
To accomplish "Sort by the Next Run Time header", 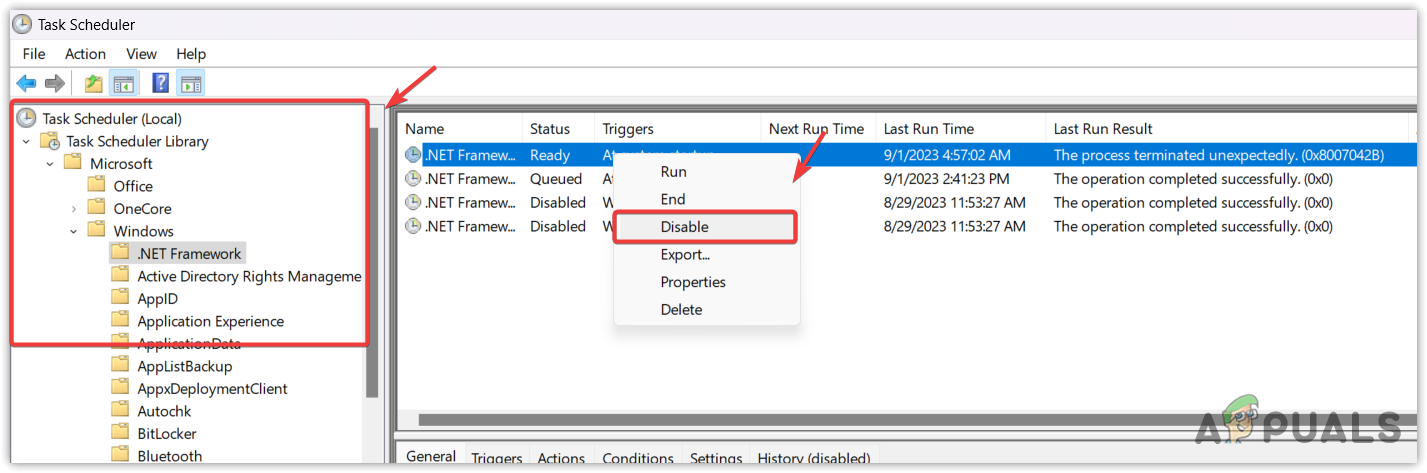I will (819, 129).
